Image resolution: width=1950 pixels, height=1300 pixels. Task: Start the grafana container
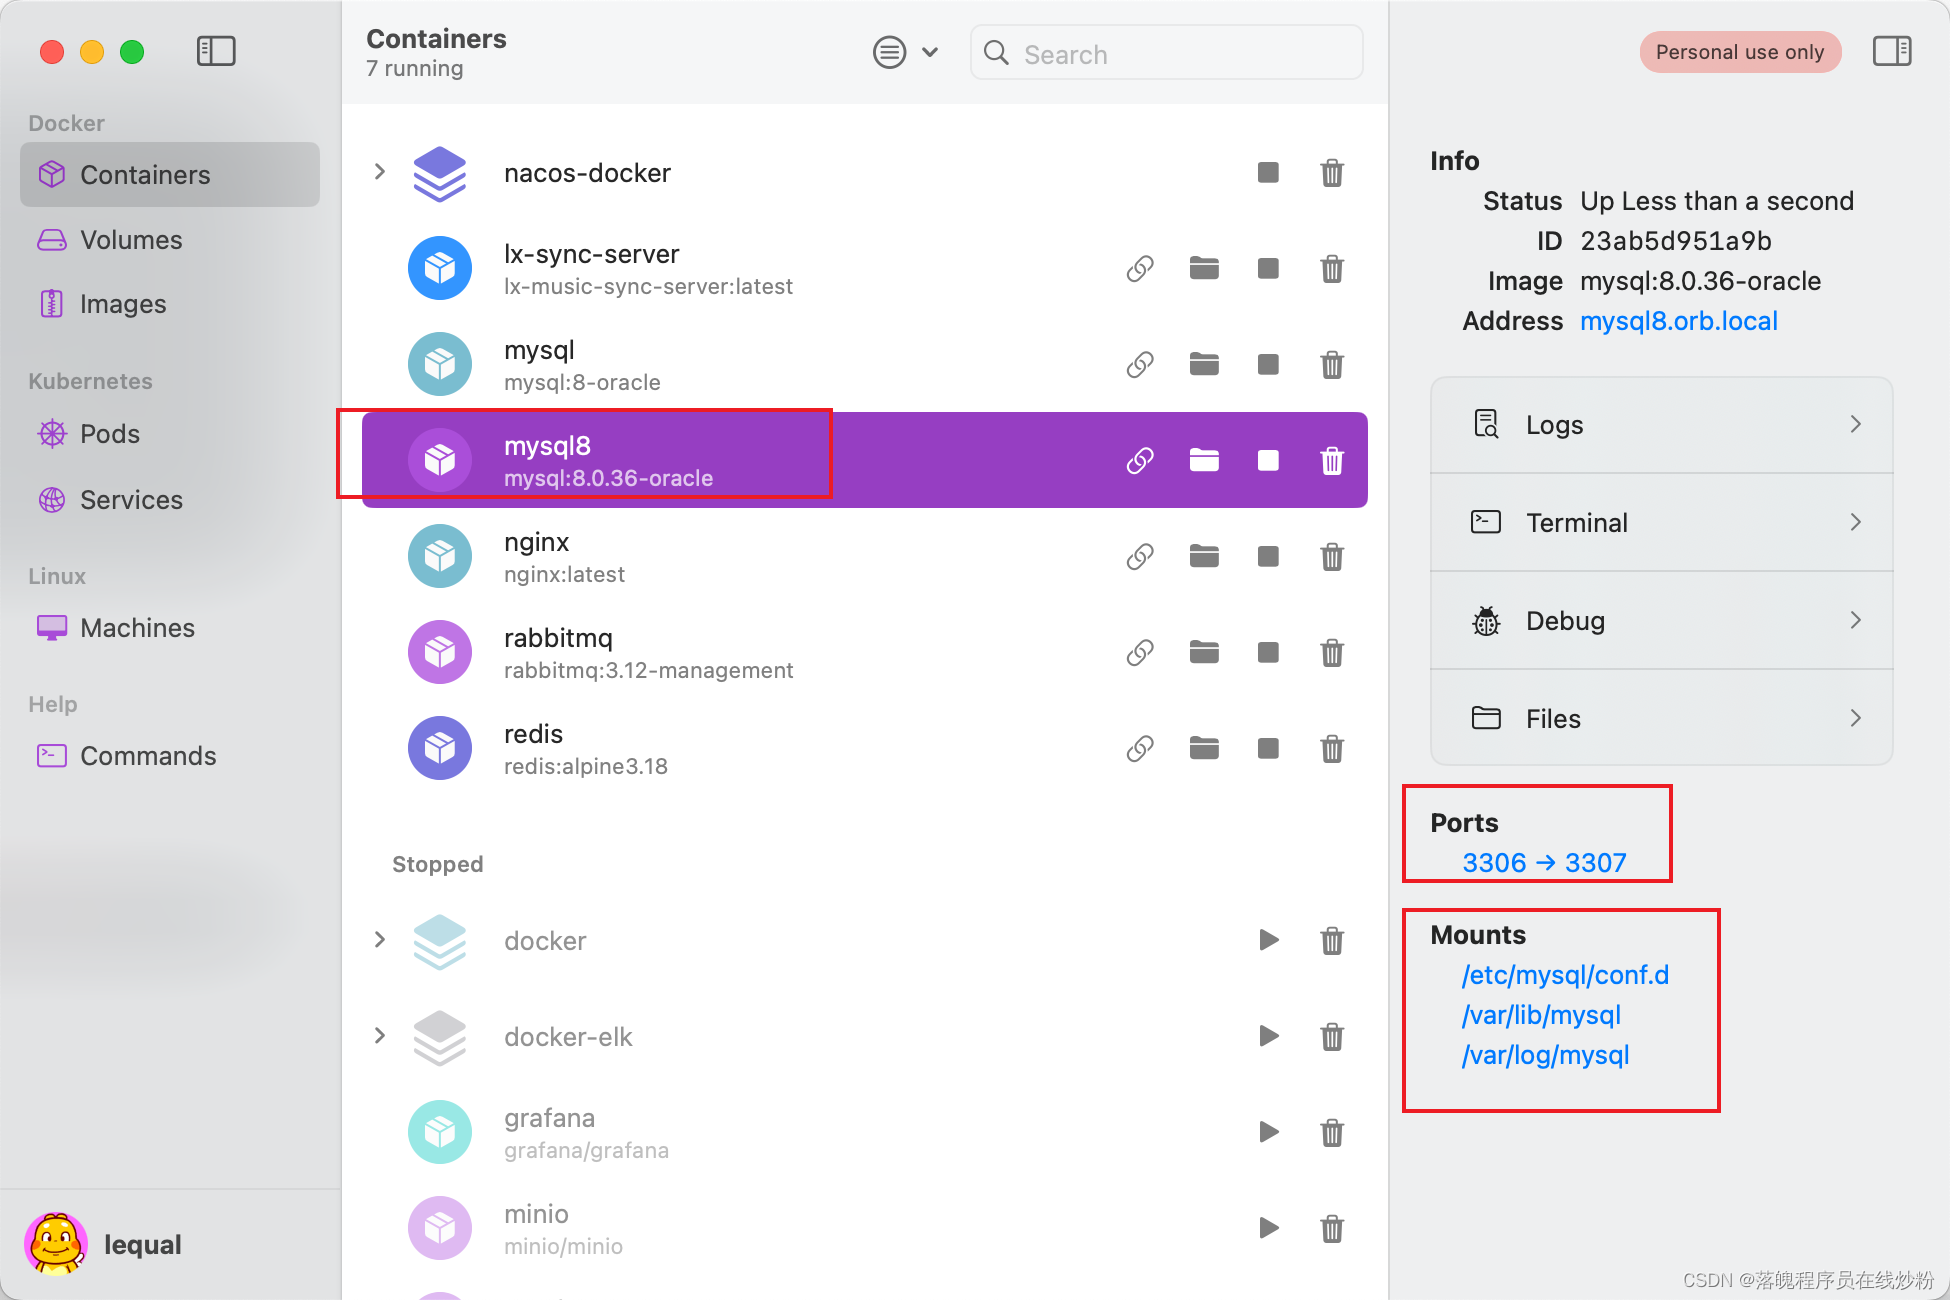[x=1268, y=1132]
